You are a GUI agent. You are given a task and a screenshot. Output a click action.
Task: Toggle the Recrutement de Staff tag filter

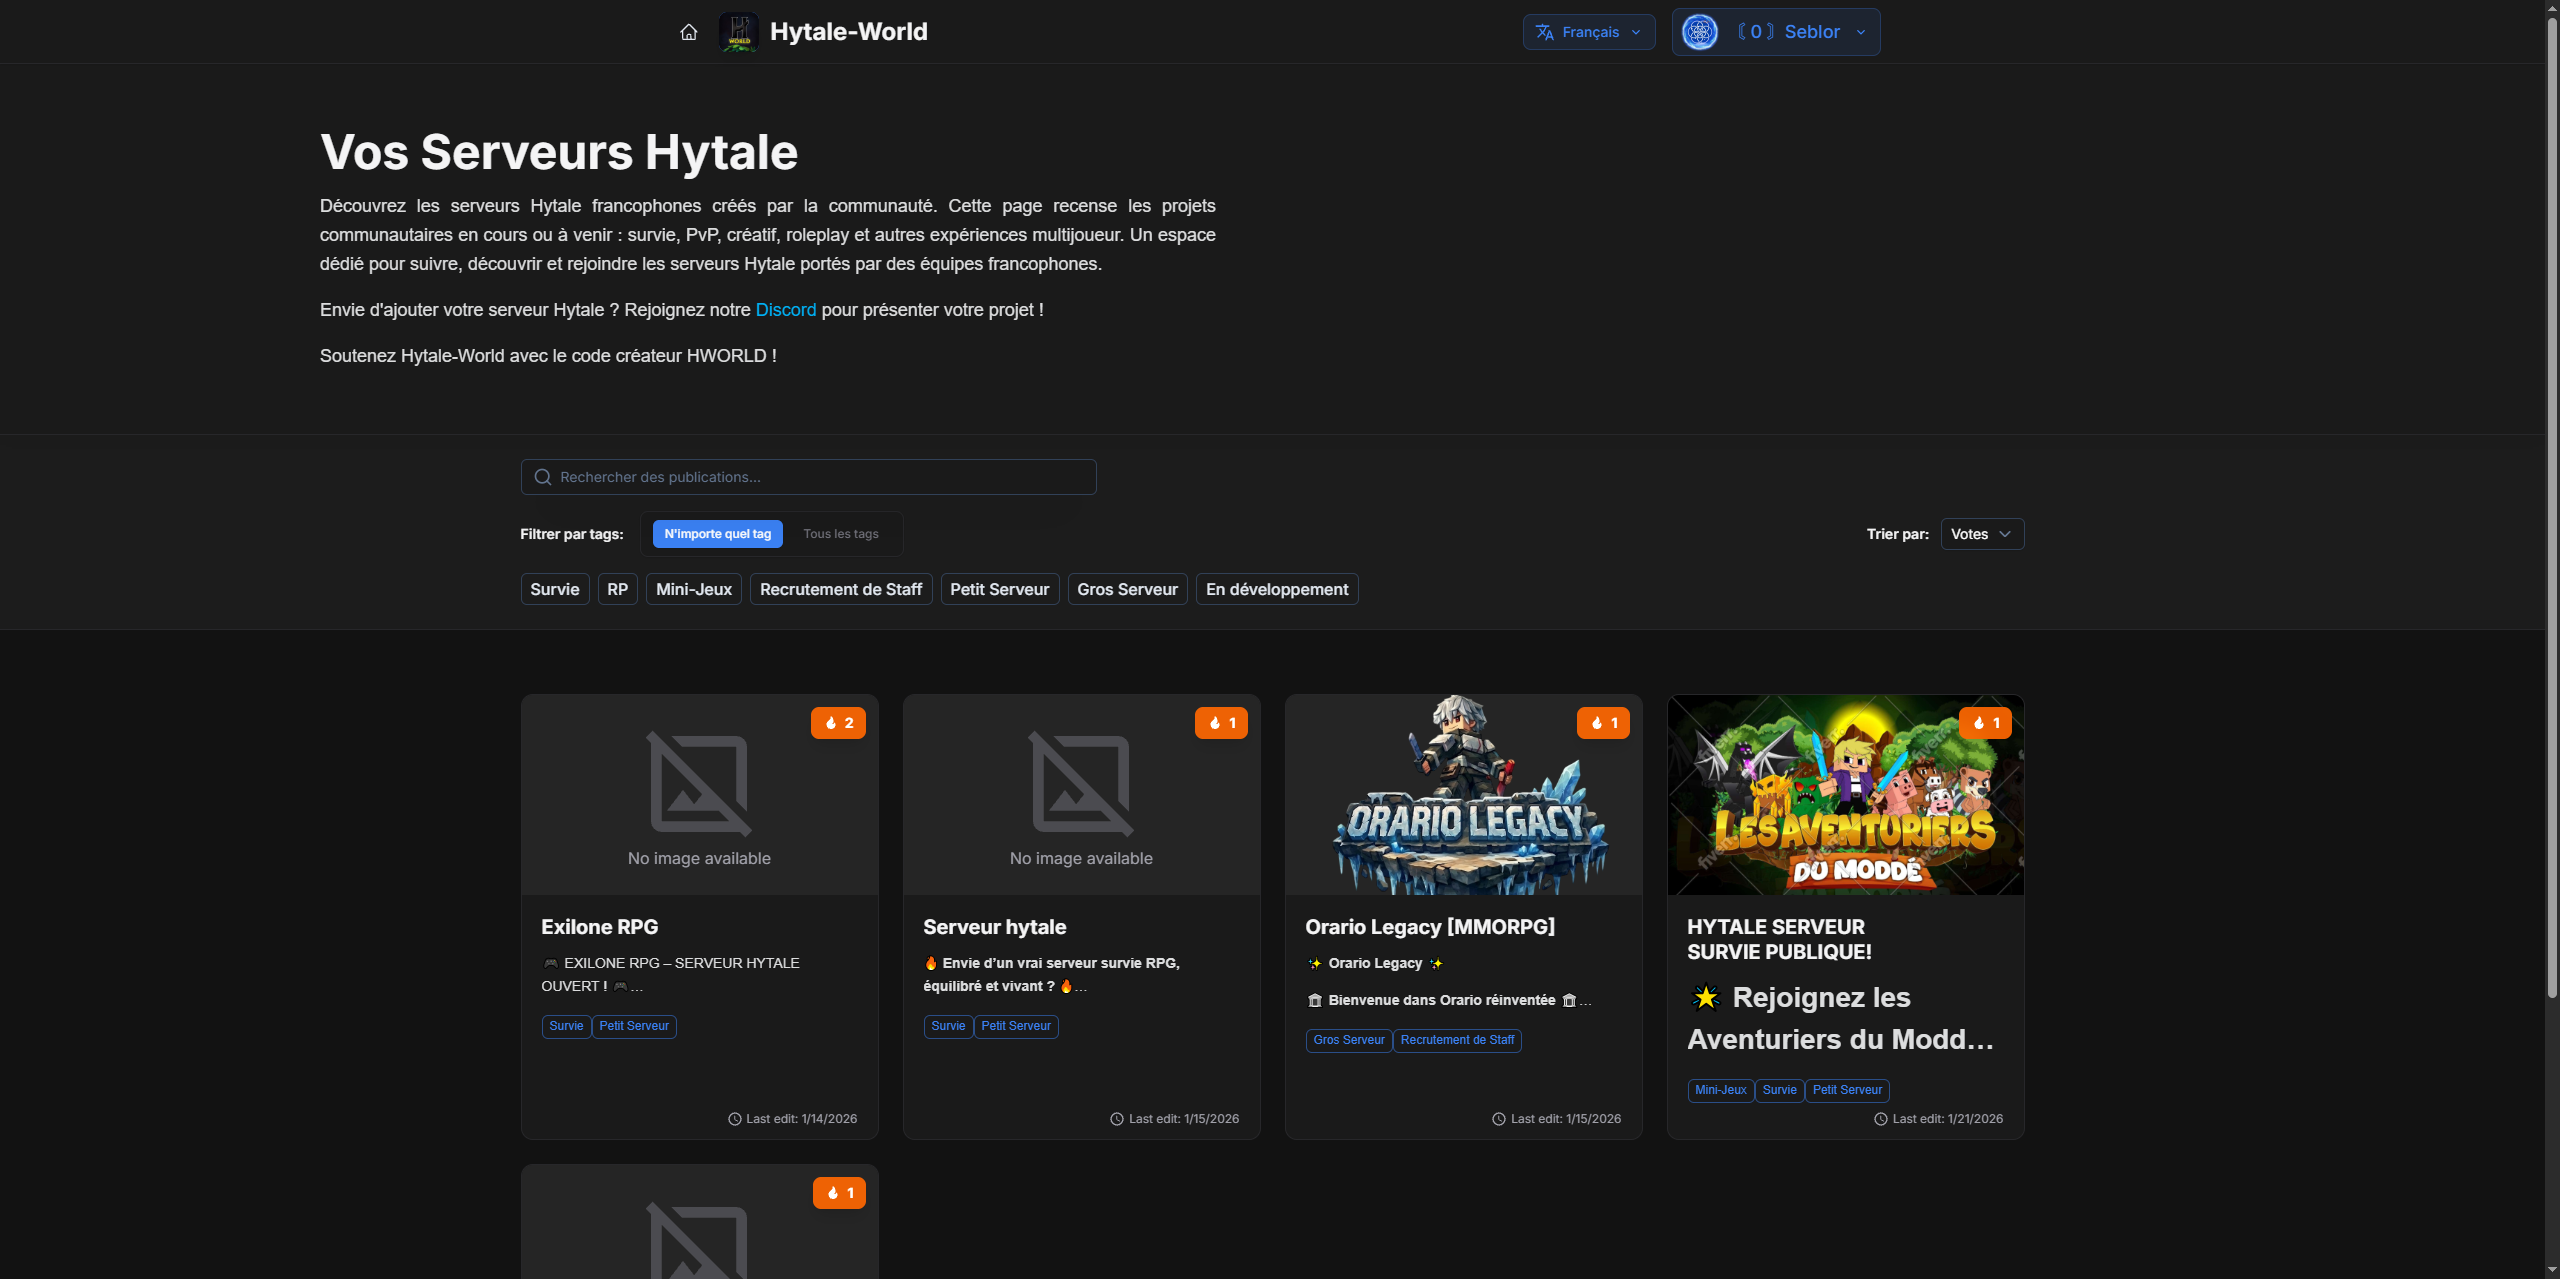coord(841,589)
